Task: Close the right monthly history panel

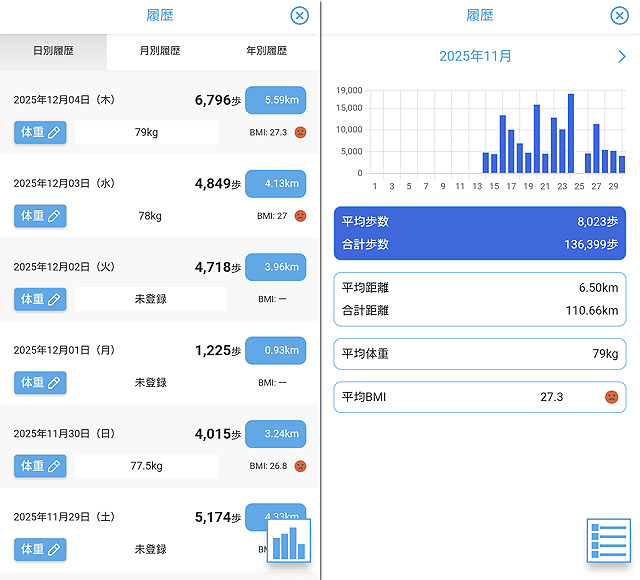Action: point(619,15)
